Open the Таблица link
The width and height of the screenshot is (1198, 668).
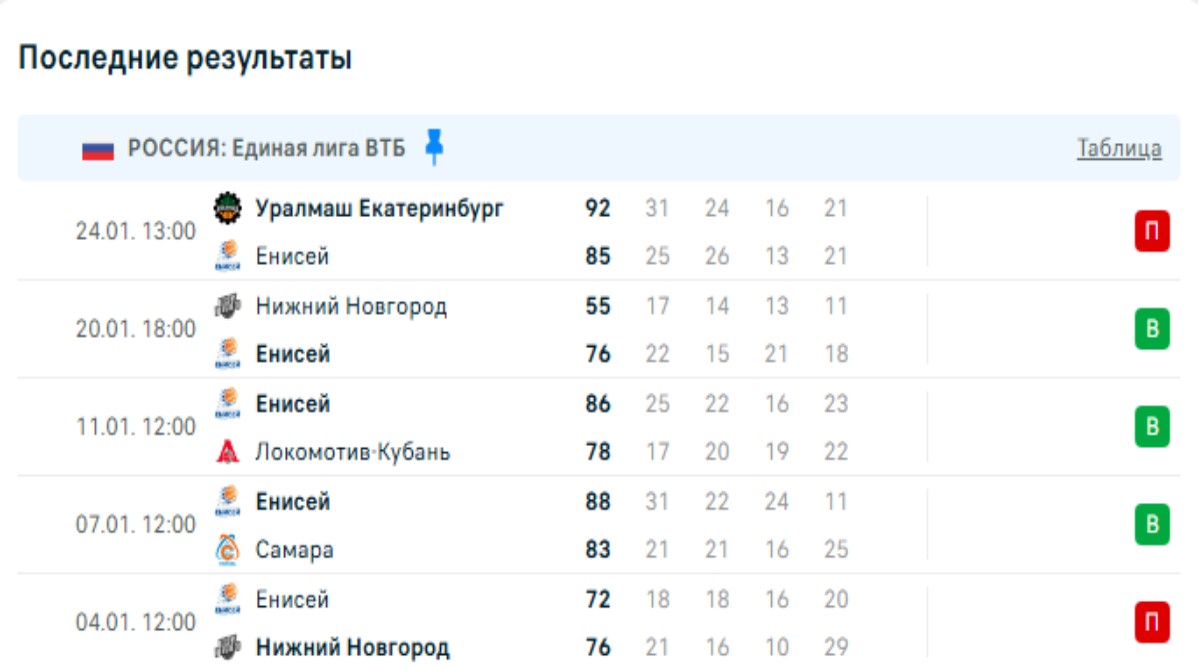(1119, 149)
